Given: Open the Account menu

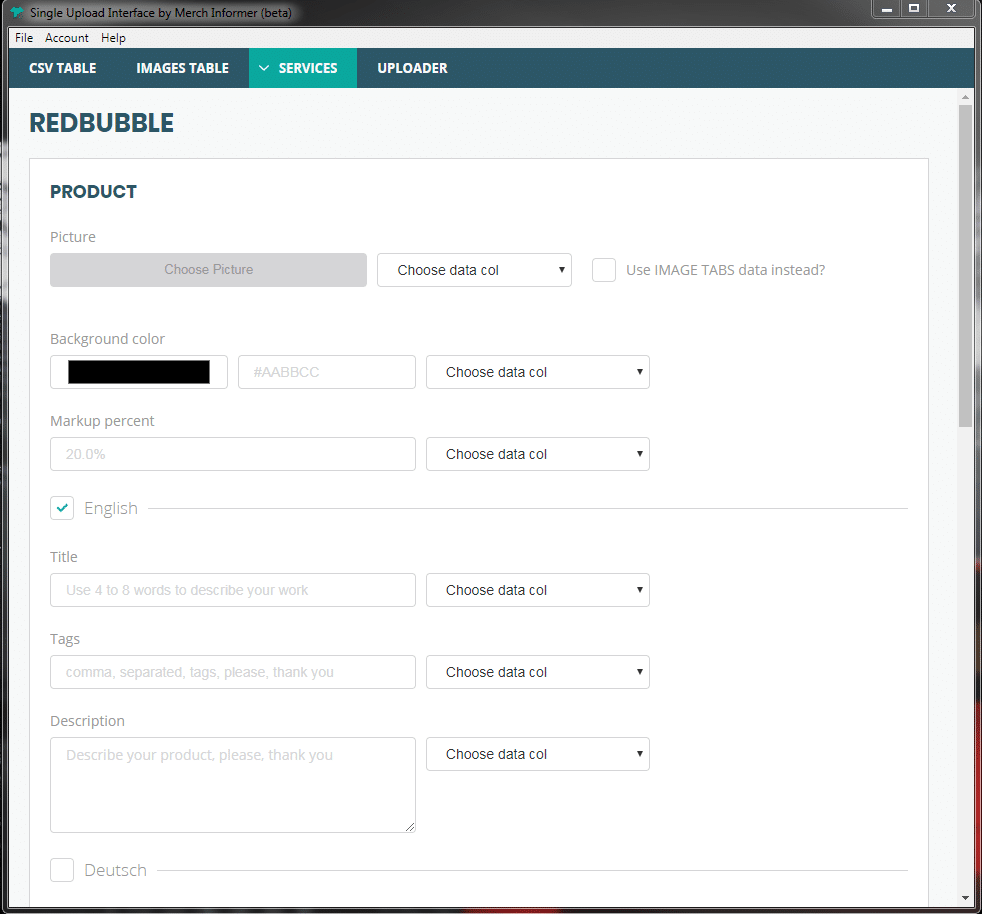Looking at the screenshot, I should coord(66,38).
